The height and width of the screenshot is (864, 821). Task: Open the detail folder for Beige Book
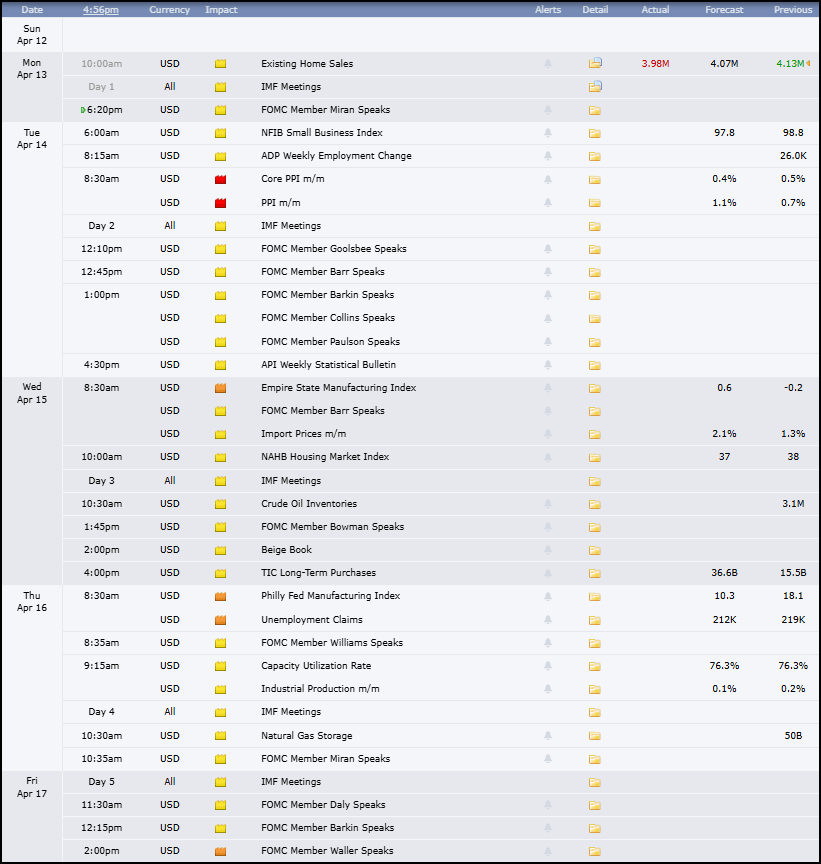coord(595,550)
